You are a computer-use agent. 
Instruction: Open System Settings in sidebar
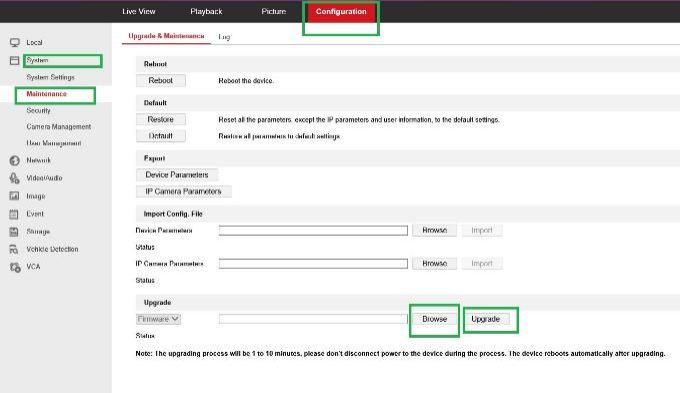point(50,77)
